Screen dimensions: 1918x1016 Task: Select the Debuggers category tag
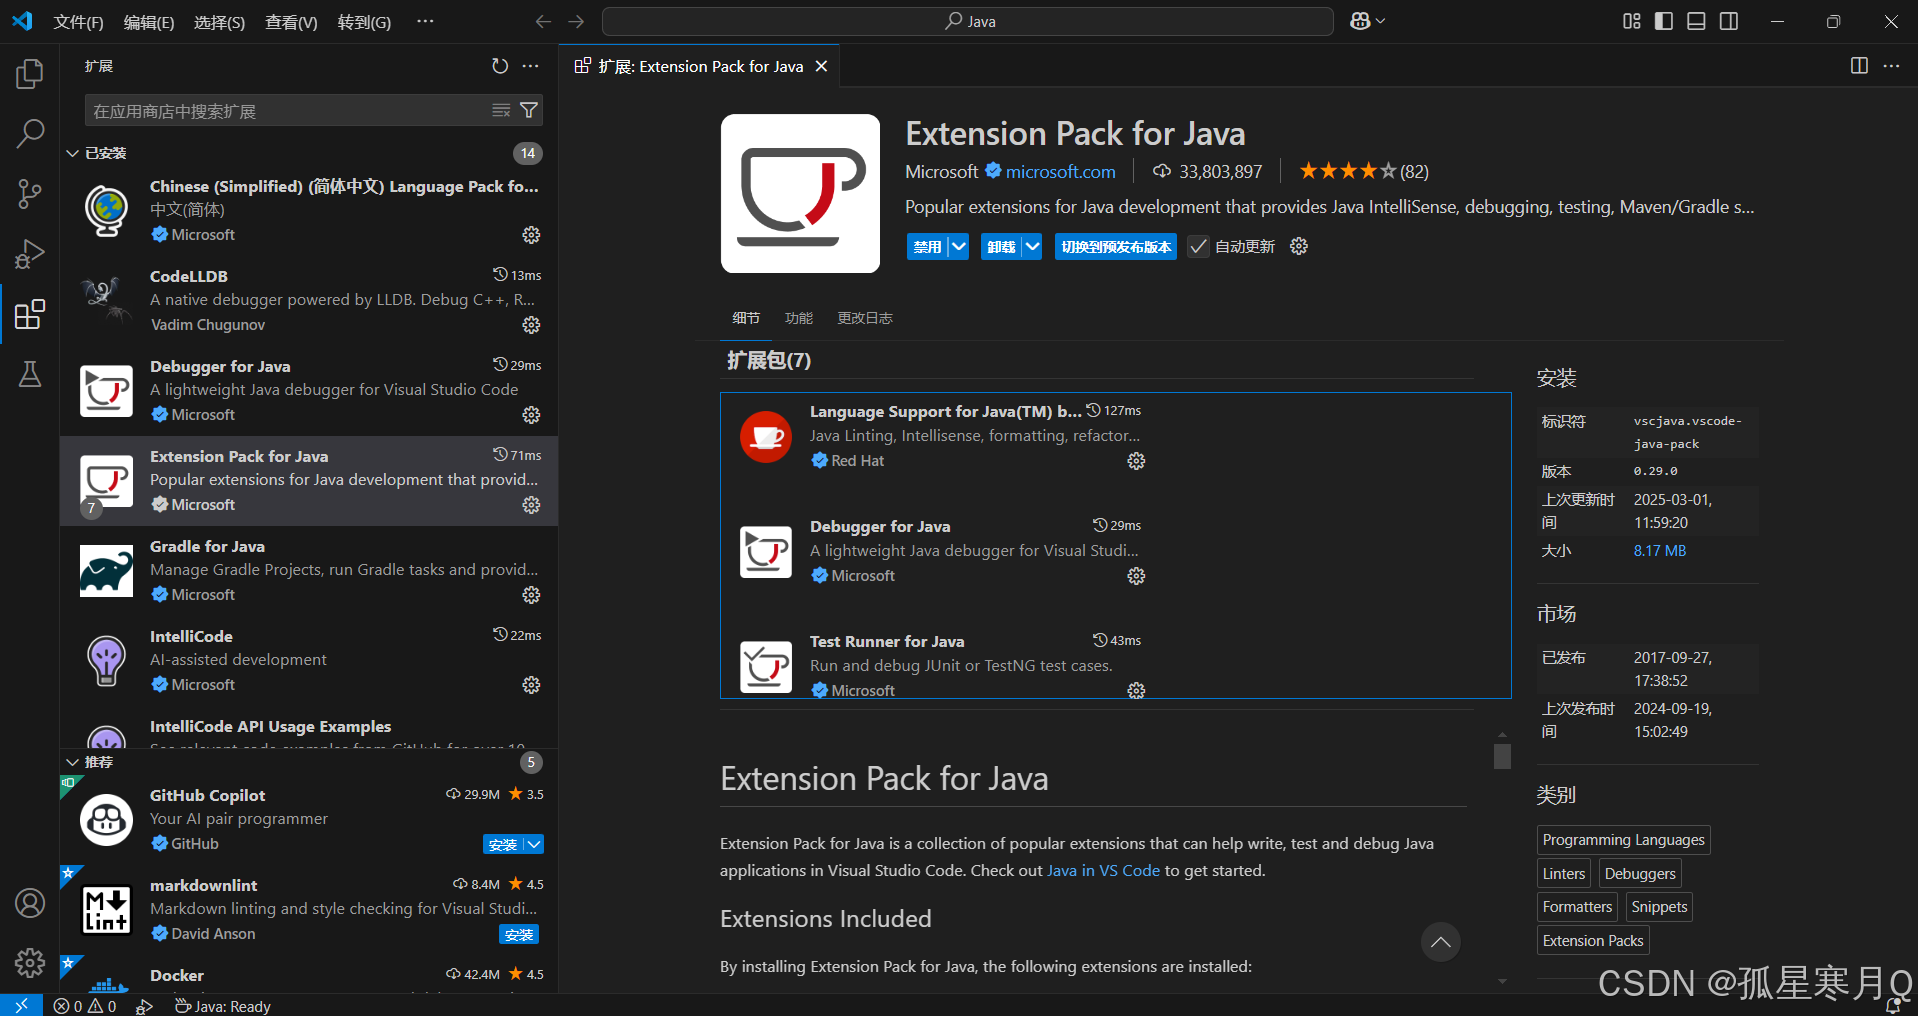tap(1639, 874)
